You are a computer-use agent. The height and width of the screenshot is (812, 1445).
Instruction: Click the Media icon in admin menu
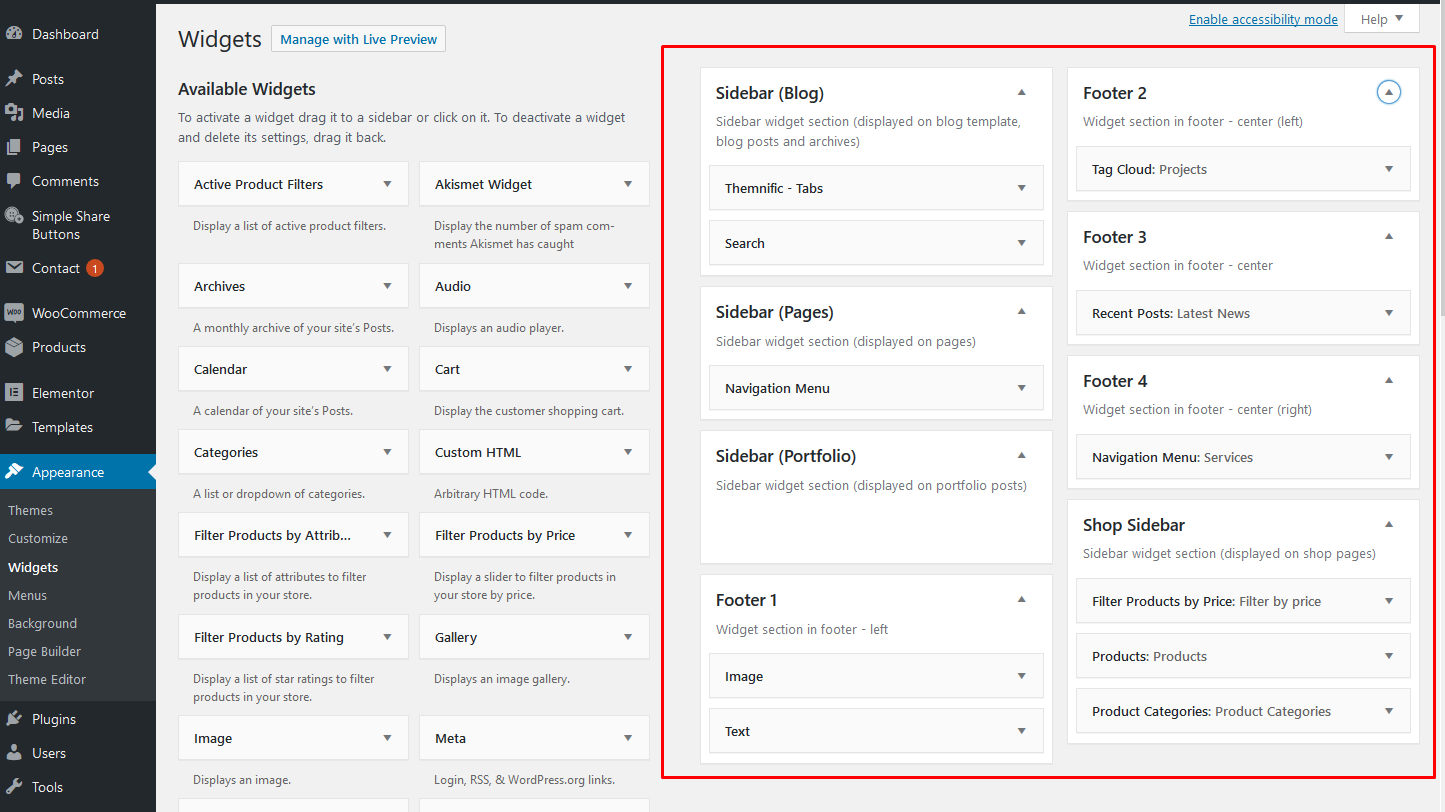(14, 113)
